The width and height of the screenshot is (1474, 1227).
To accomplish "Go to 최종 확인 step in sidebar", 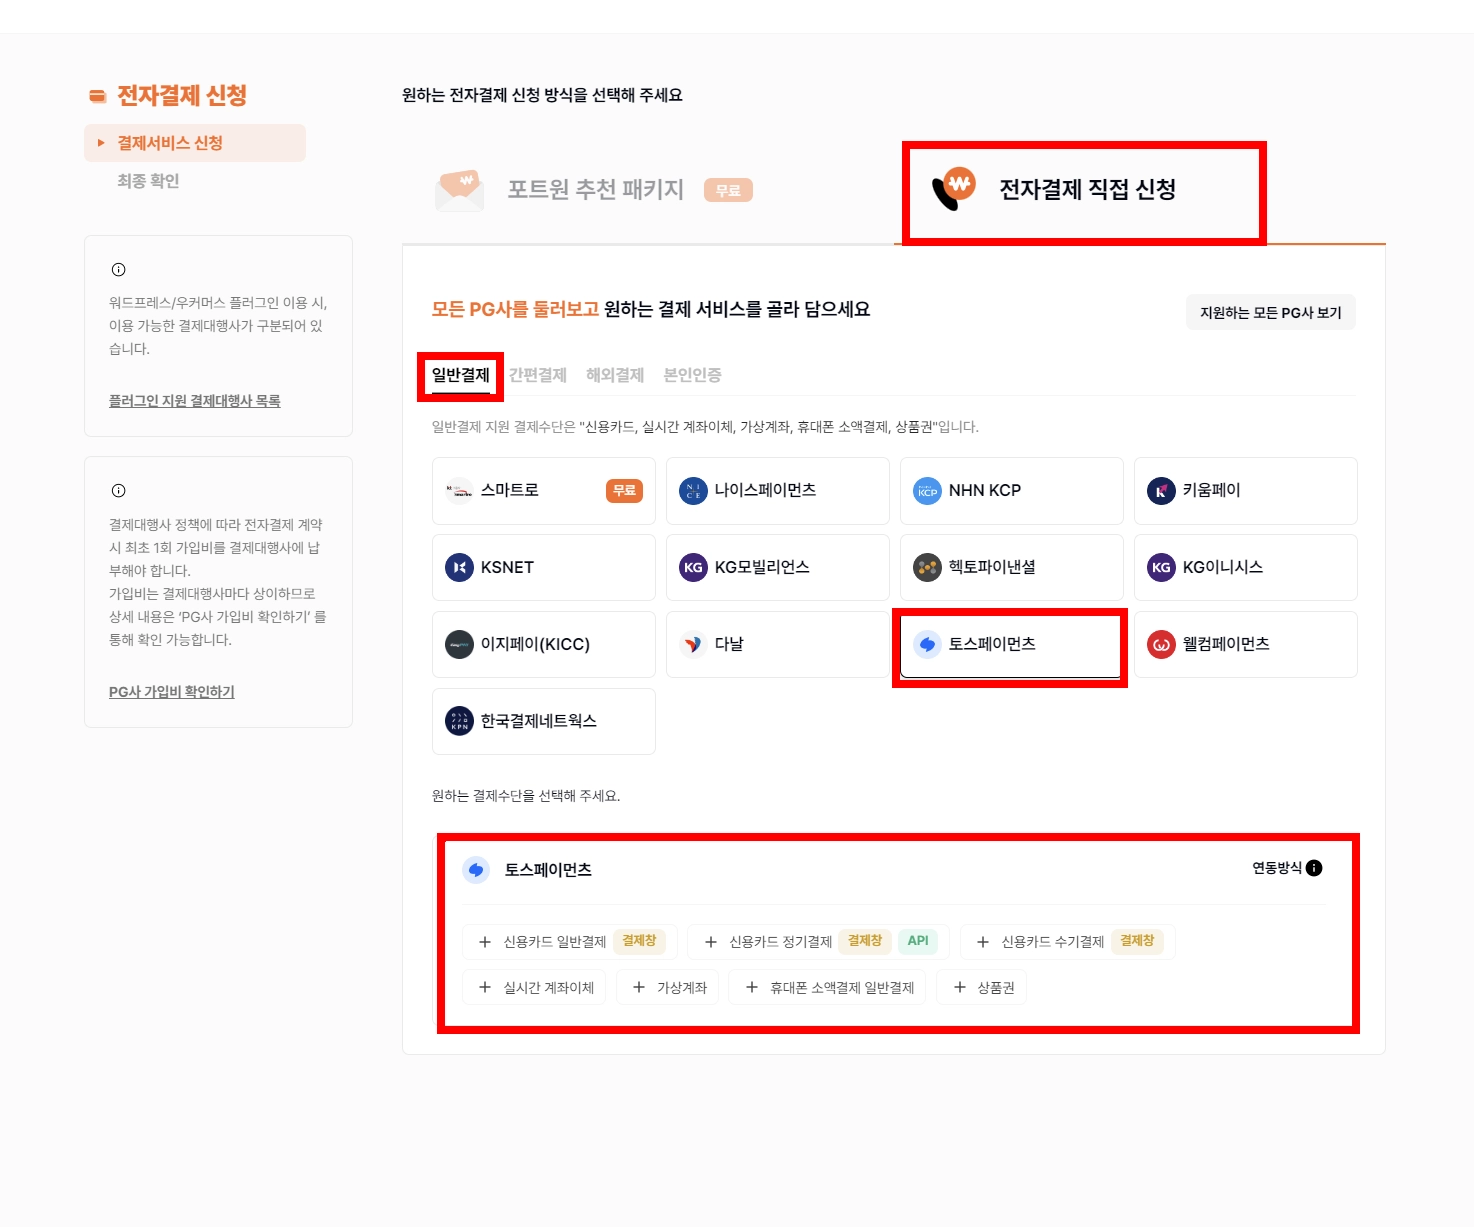I will pos(148,181).
